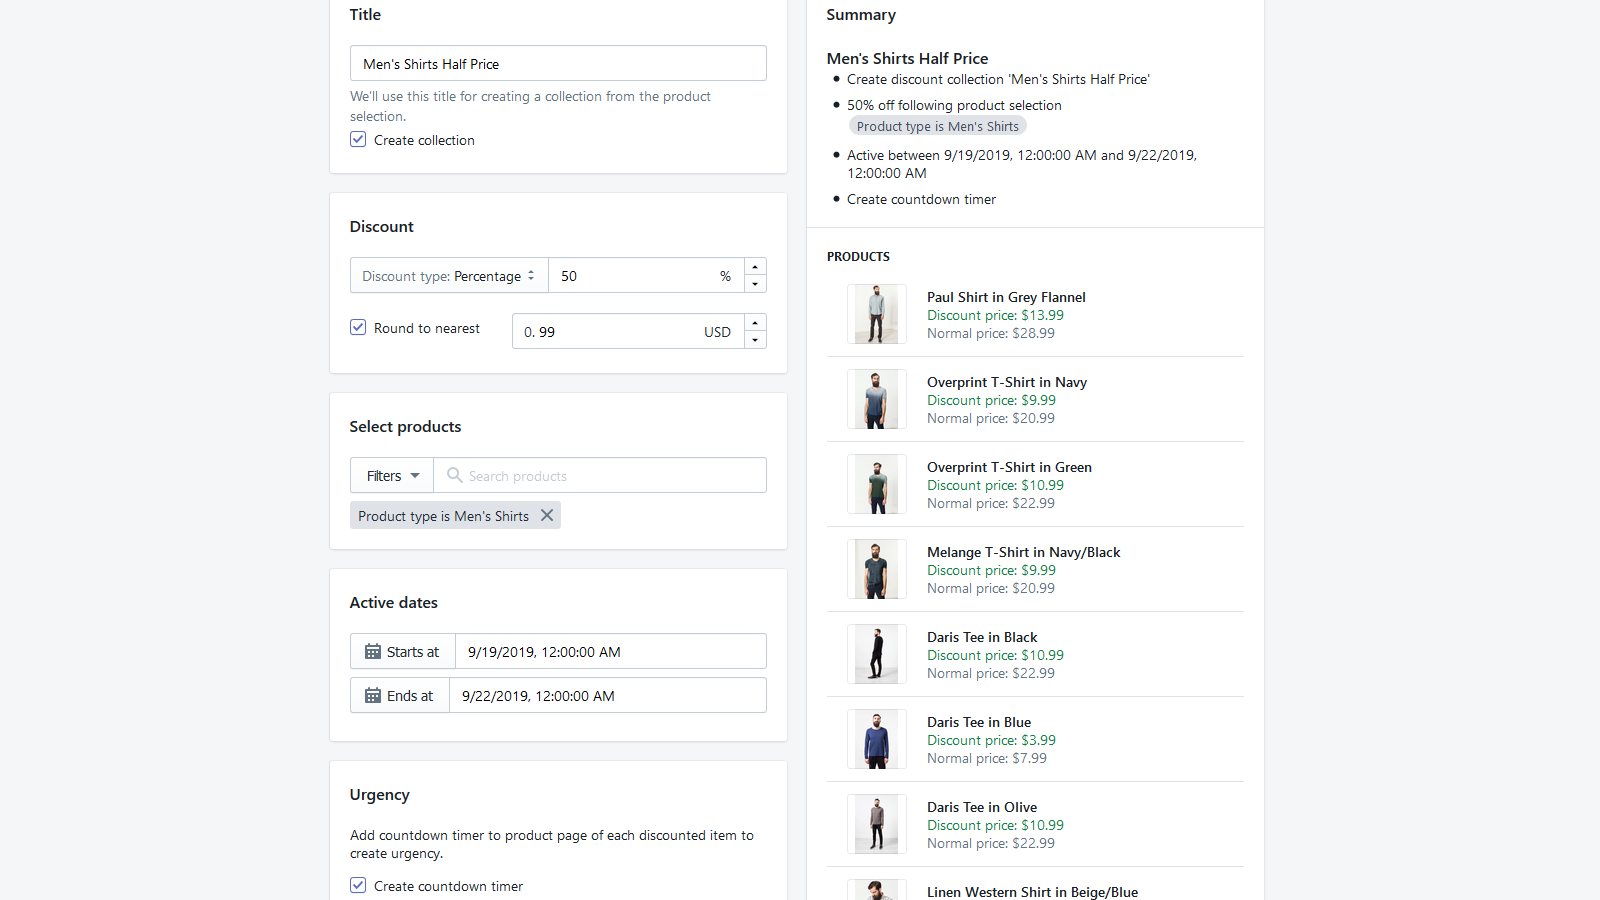Click the Paul Shirt in Grey Flannel thumbnail
Viewport: 1600px width, 900px height.
(876, 313)
